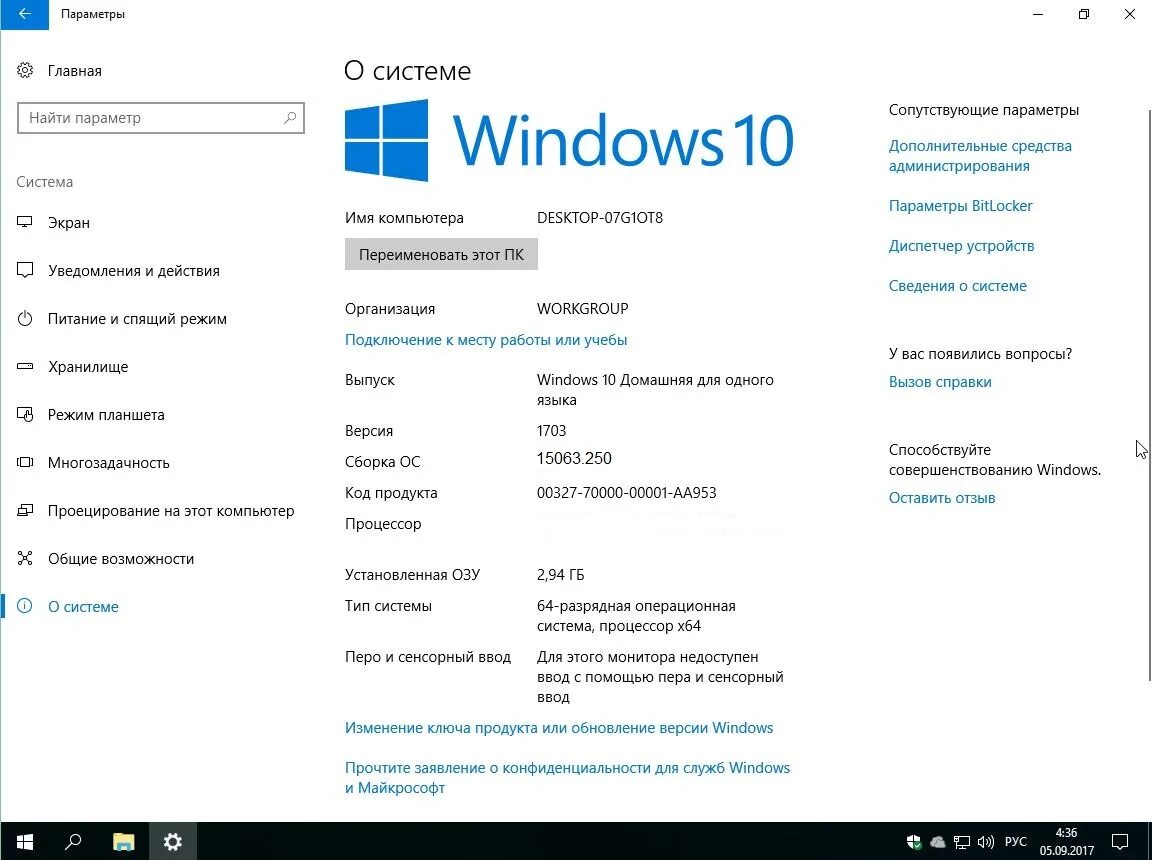This screenshot has width=1152, height=860.
Task: Click product code 00327-70000-00001-AA953
Action: (626, 493)
